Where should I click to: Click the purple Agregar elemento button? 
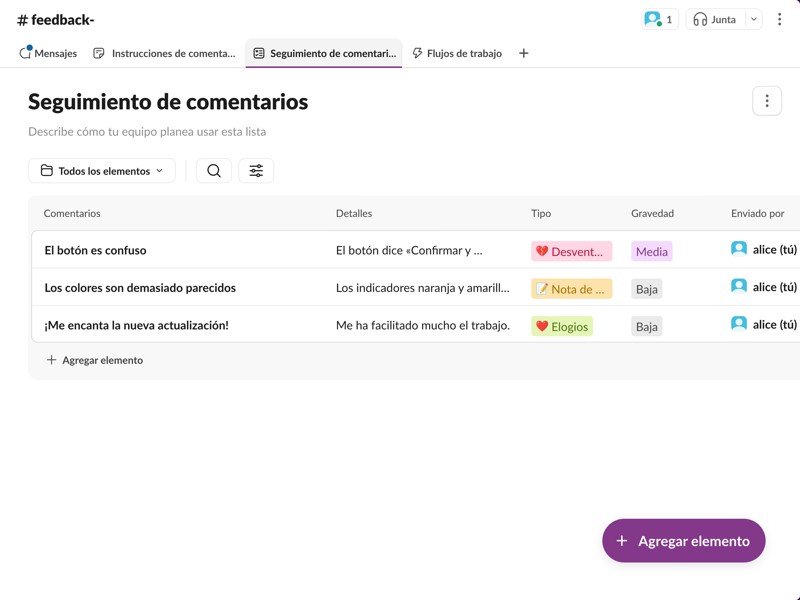[x=684, y=541]
